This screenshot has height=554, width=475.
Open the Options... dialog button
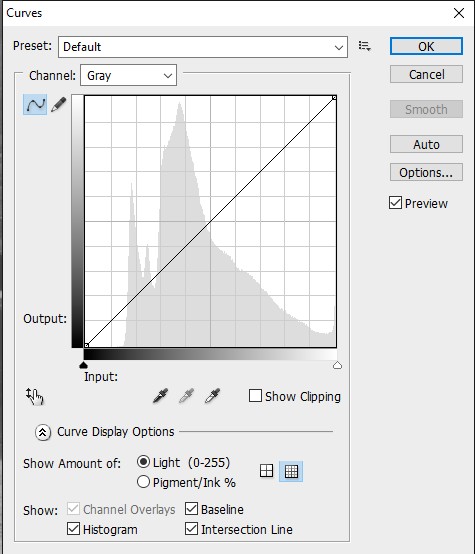426,172
